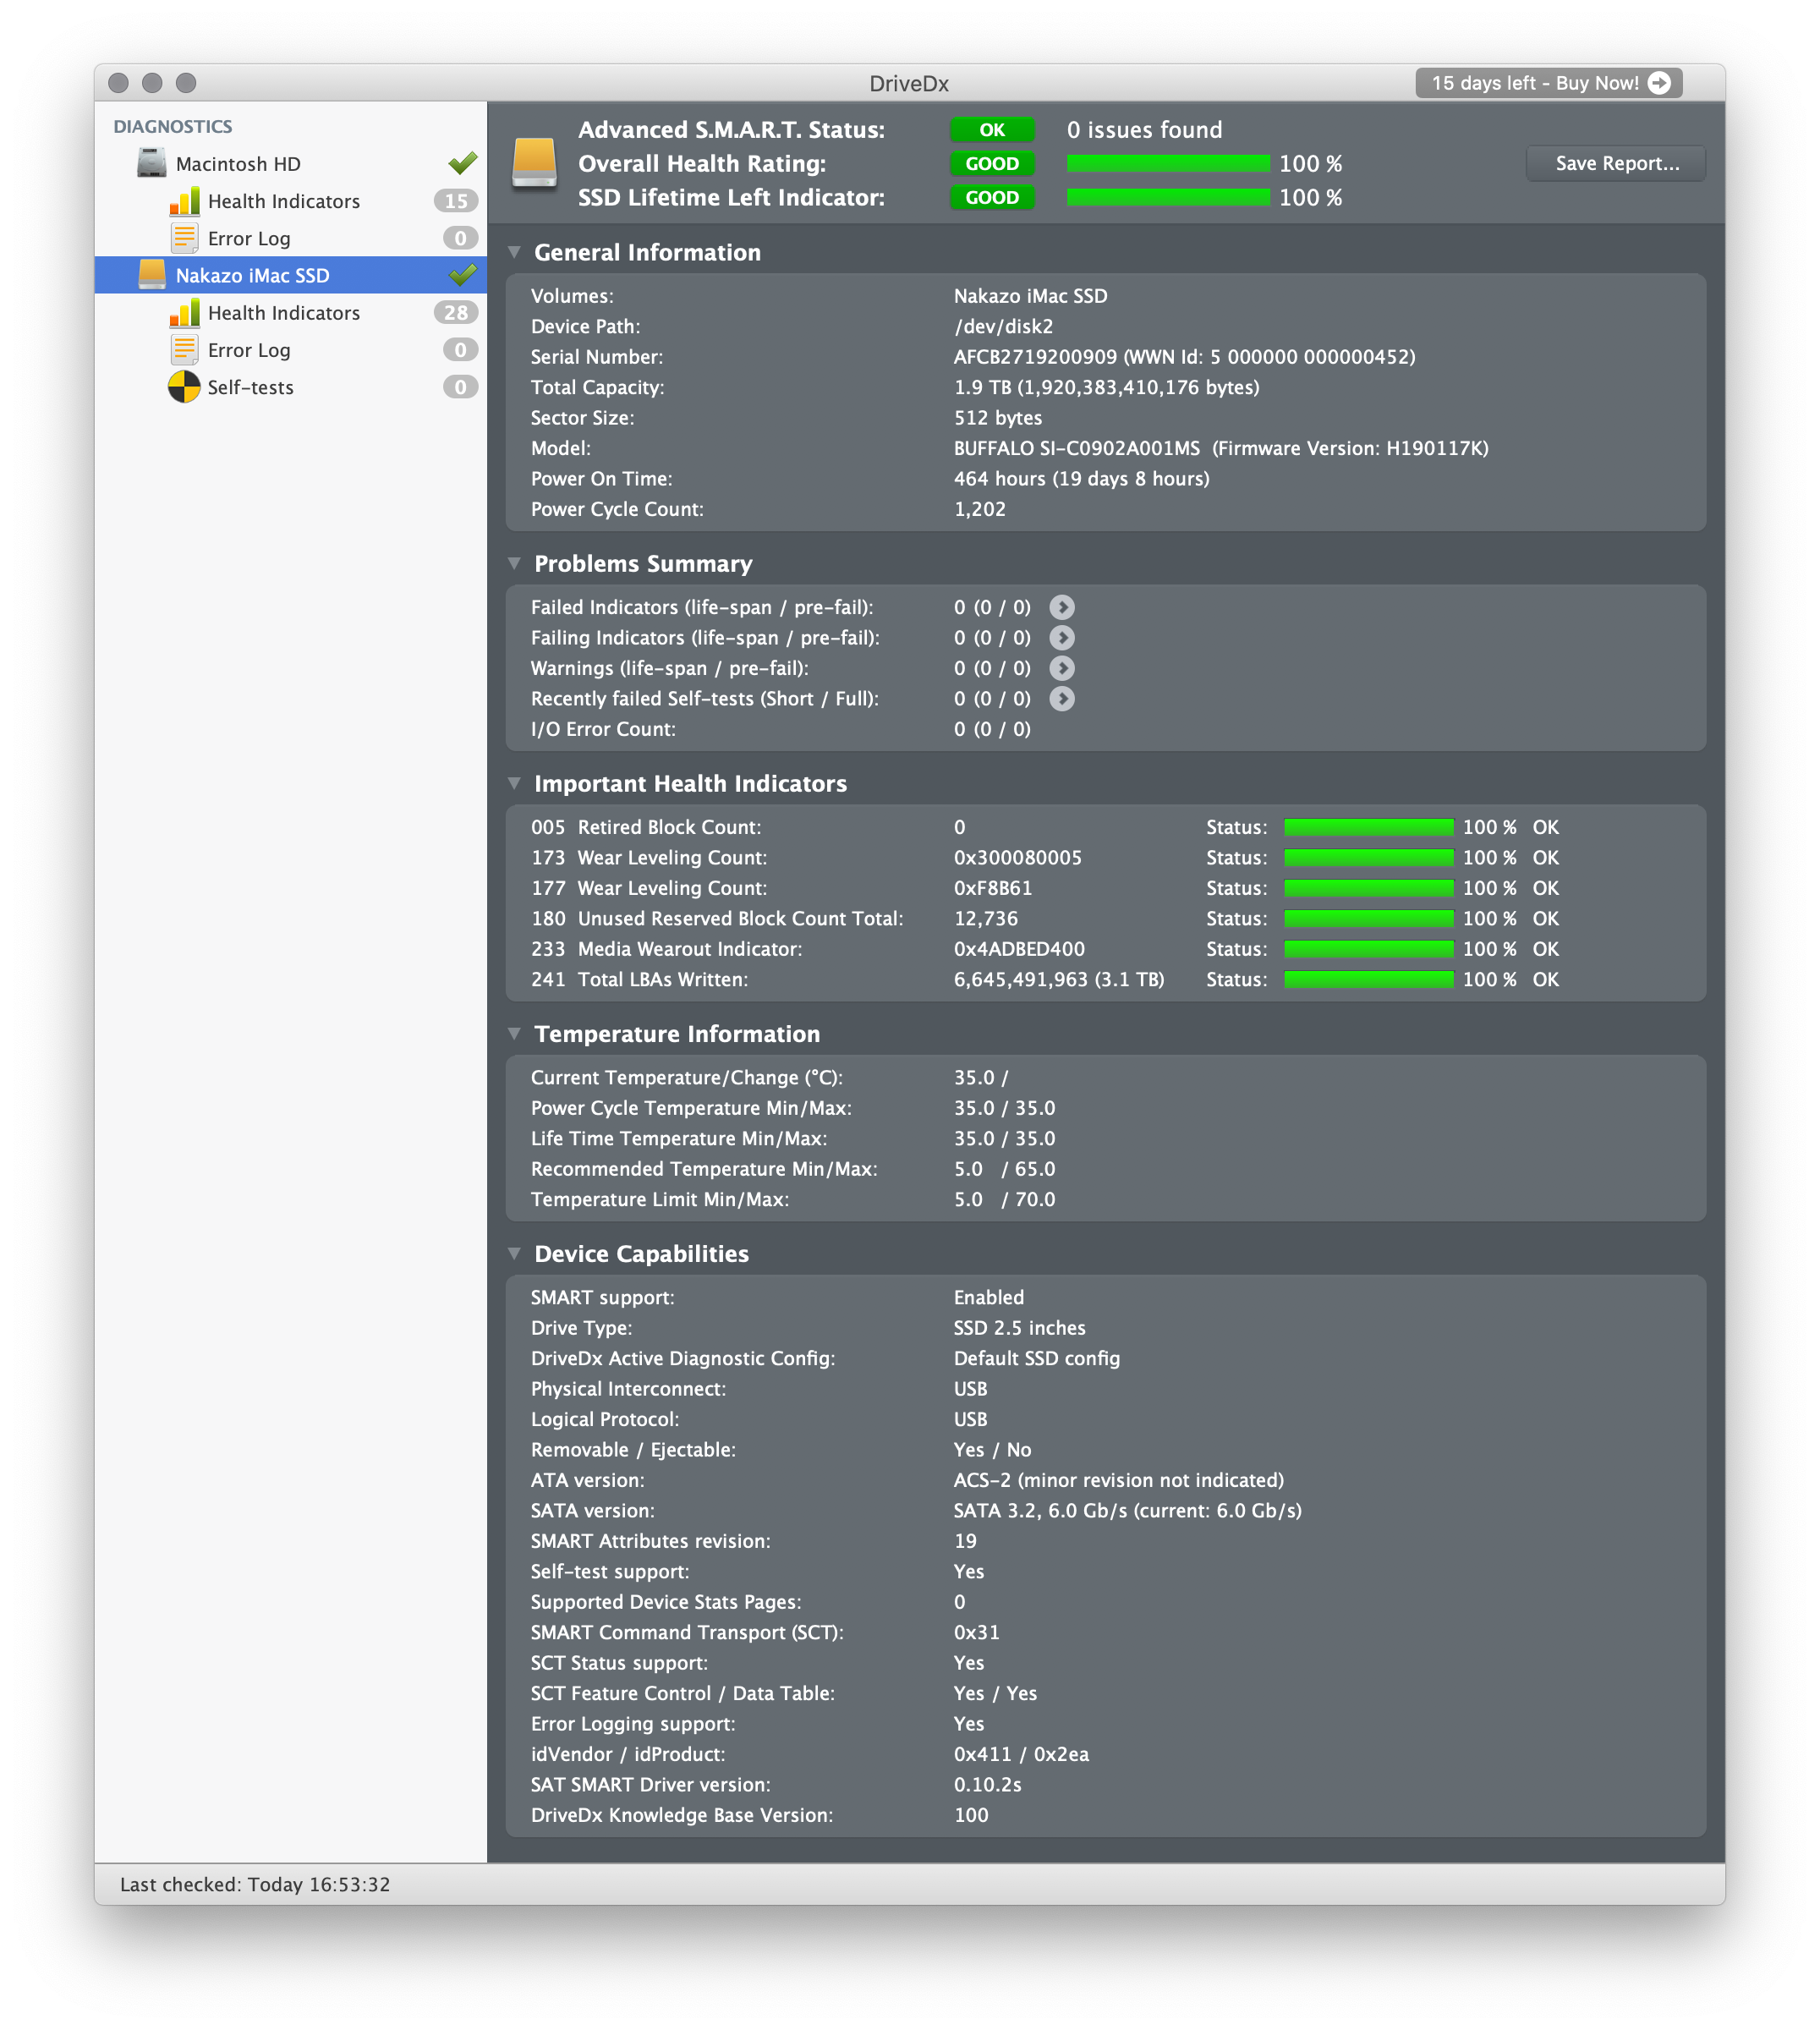This screenshot has height=2030, width=1820.
Task: Click the Save Report button
Action: (x=1615, y=163)
